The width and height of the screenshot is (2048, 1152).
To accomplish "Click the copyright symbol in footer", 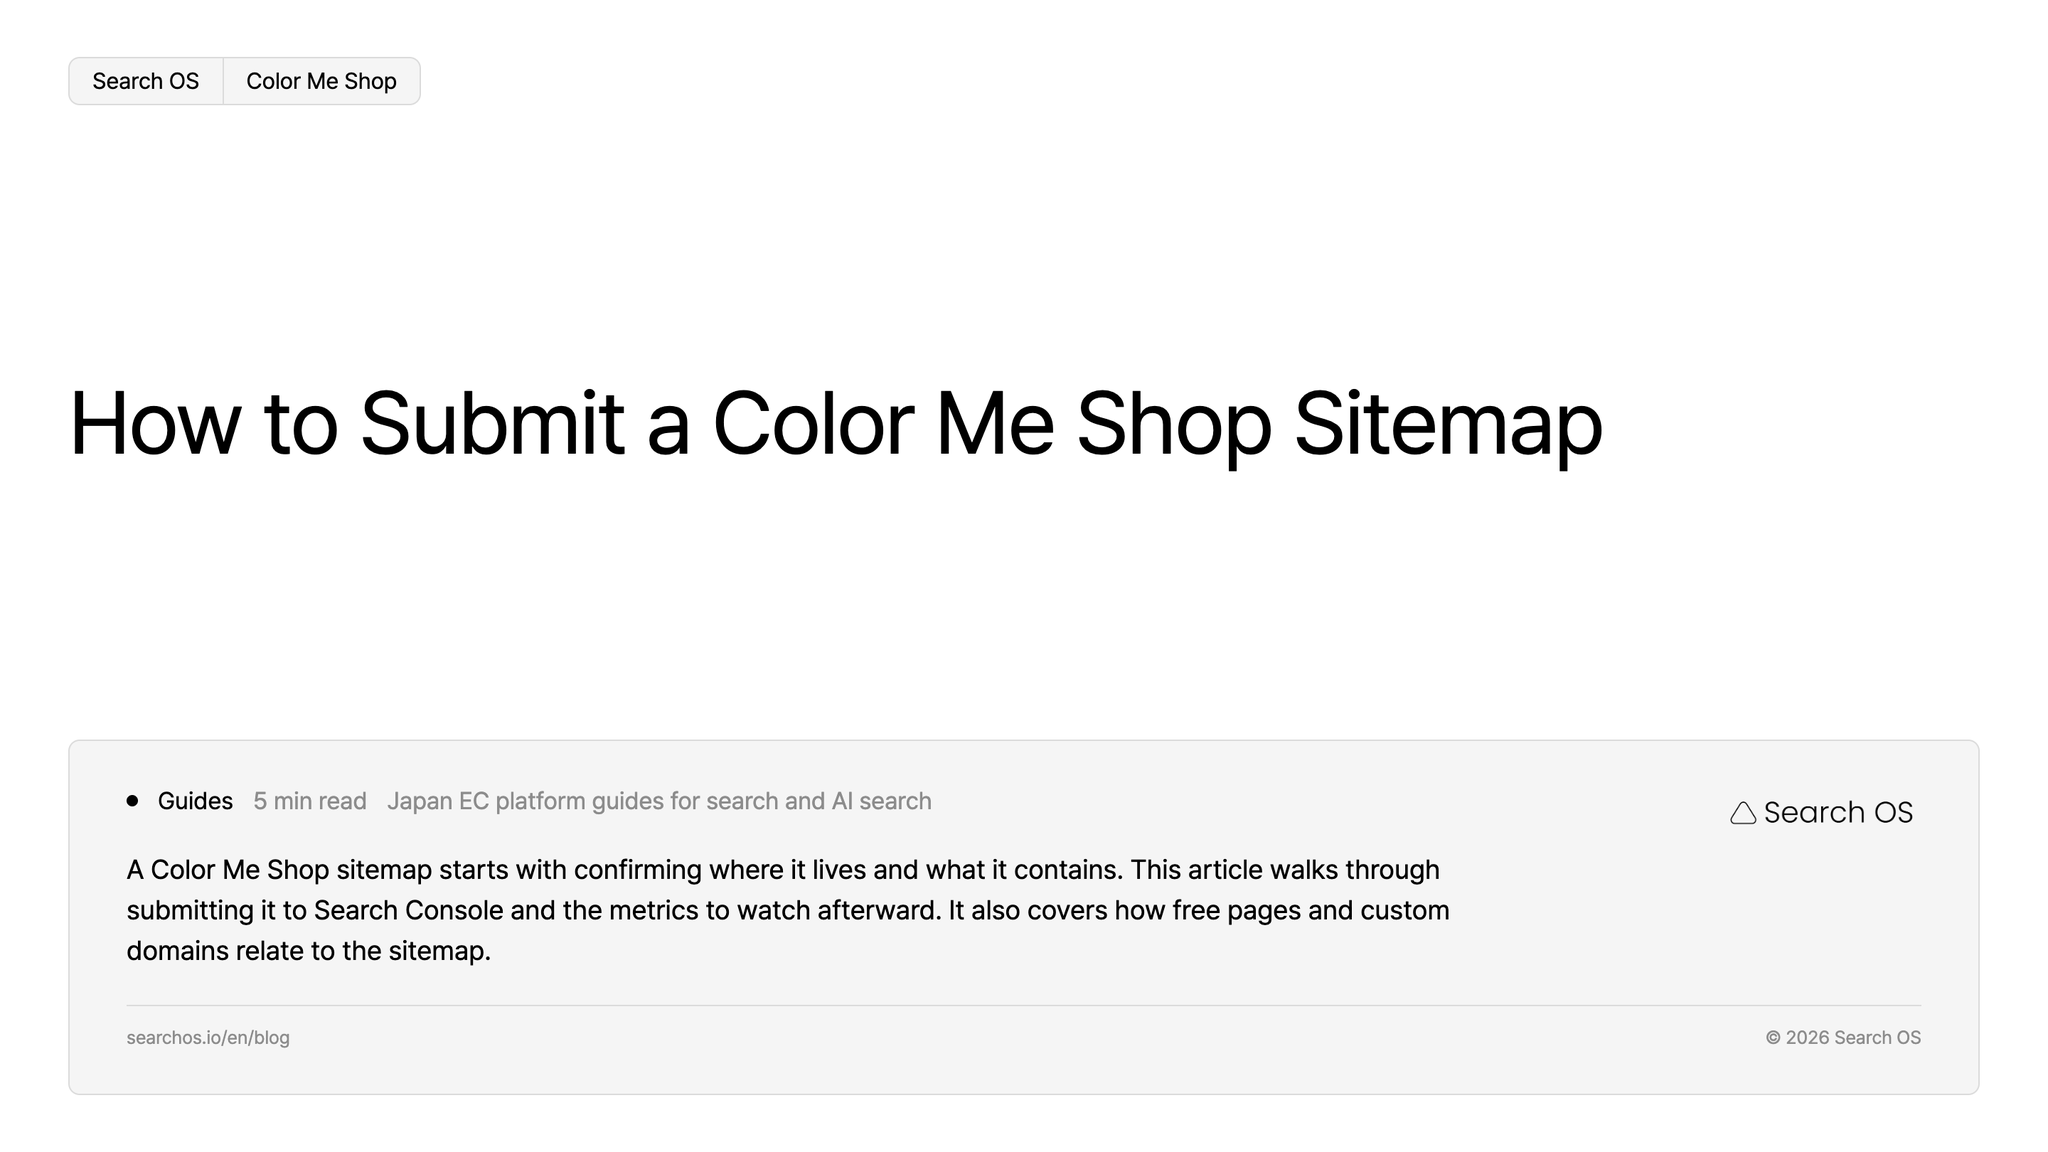I will point(1773,1038).
